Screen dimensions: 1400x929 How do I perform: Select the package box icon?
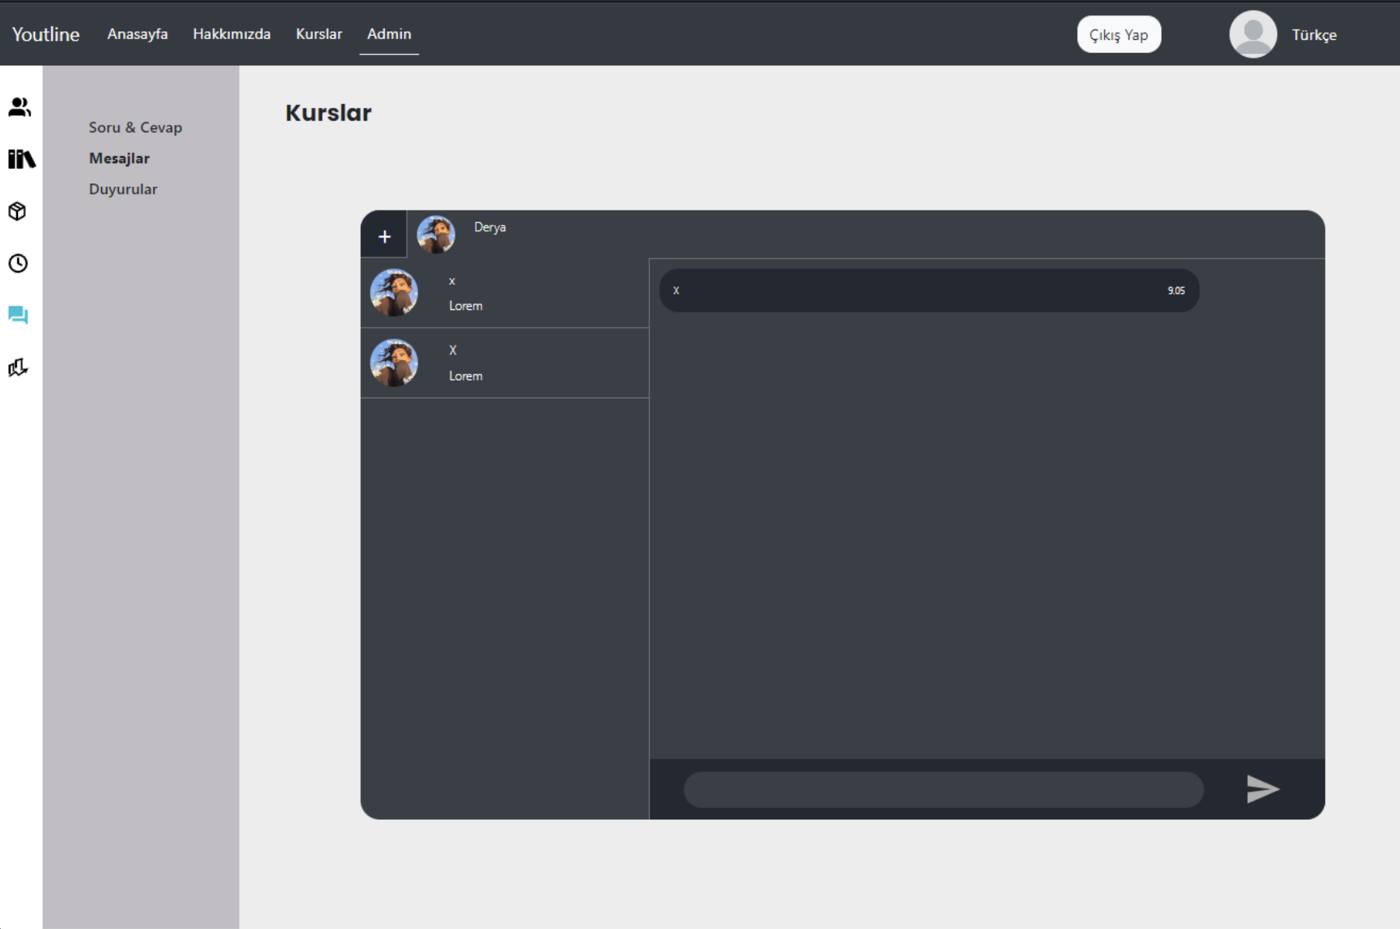pos(17,211)
